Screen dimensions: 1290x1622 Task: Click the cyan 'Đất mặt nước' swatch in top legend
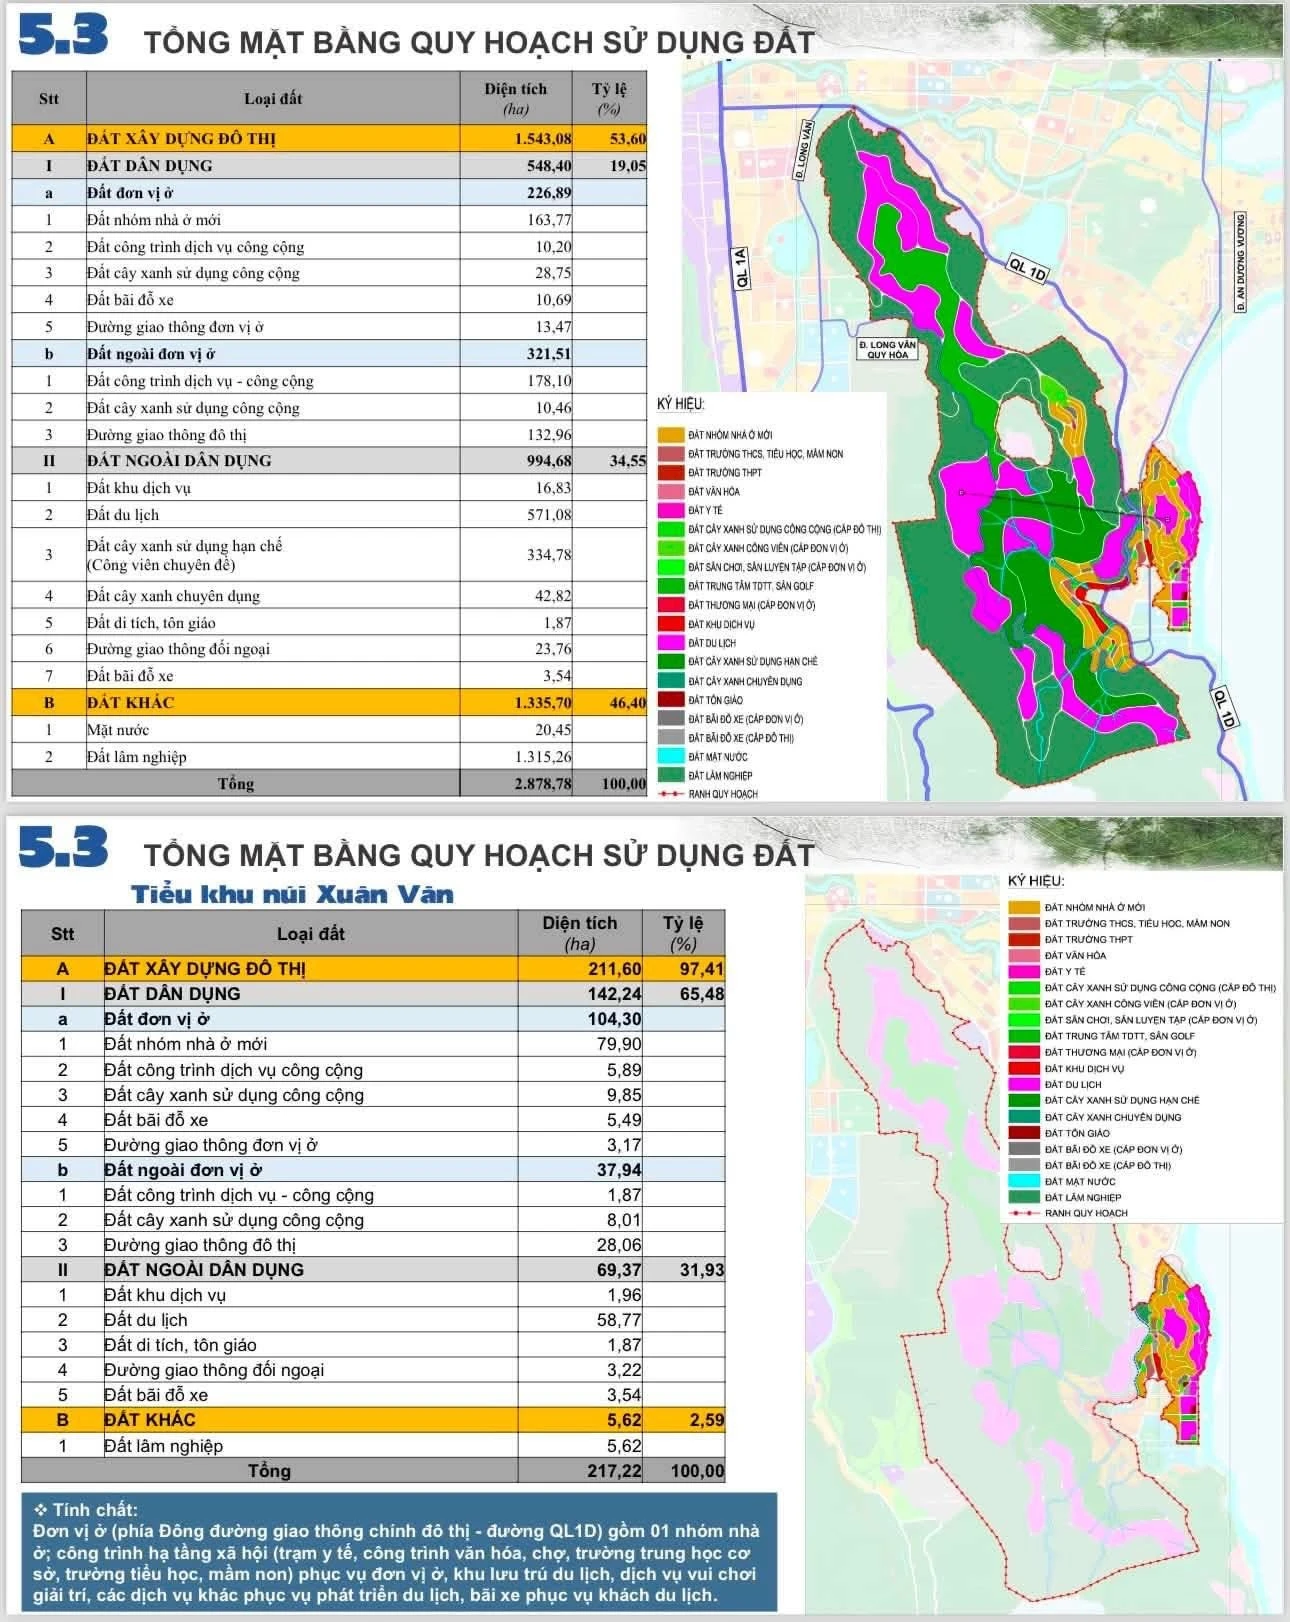tap(670, 757)
